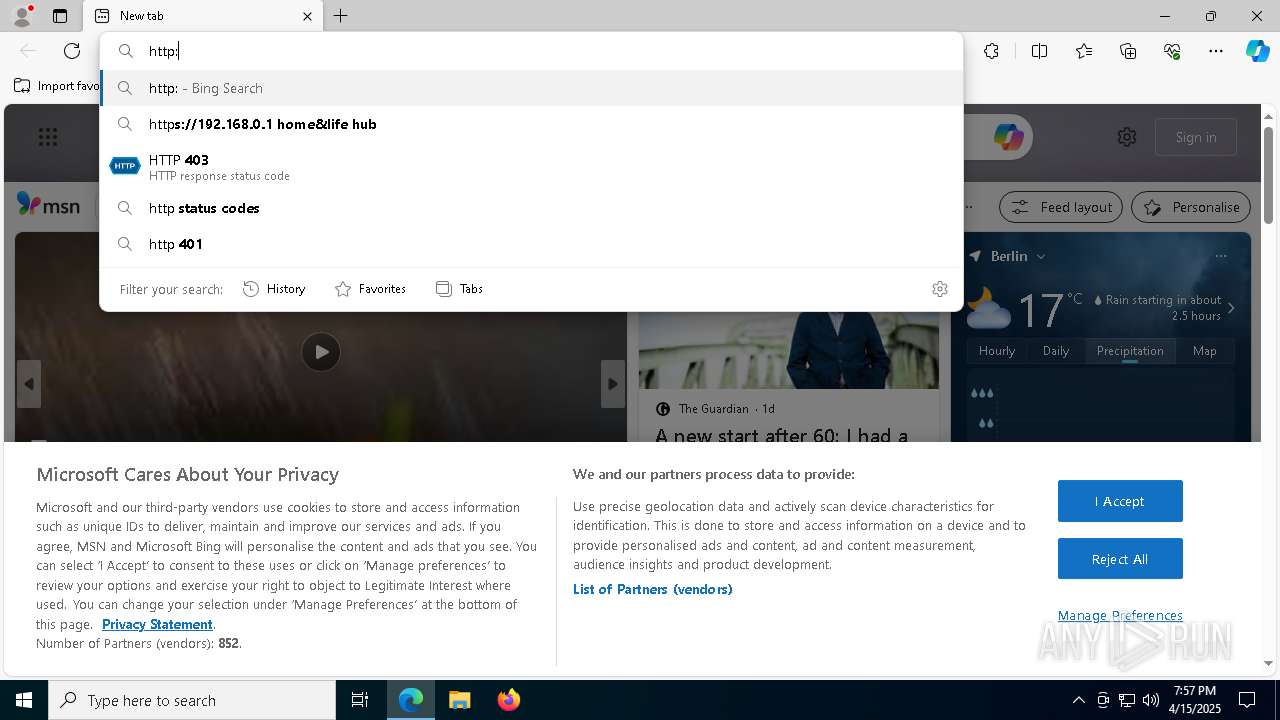1280x720 pixels.
Task: Open File Explorer from taskbar
Action: [459, 700]
